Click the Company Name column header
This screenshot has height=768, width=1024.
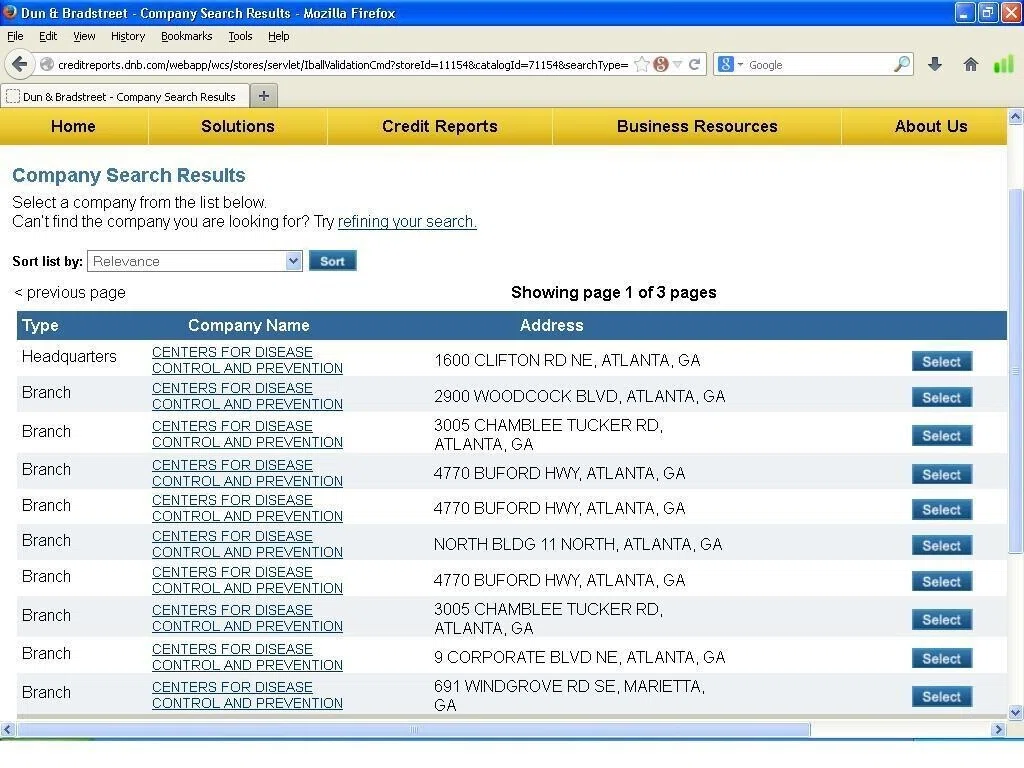tap(249, 325)
